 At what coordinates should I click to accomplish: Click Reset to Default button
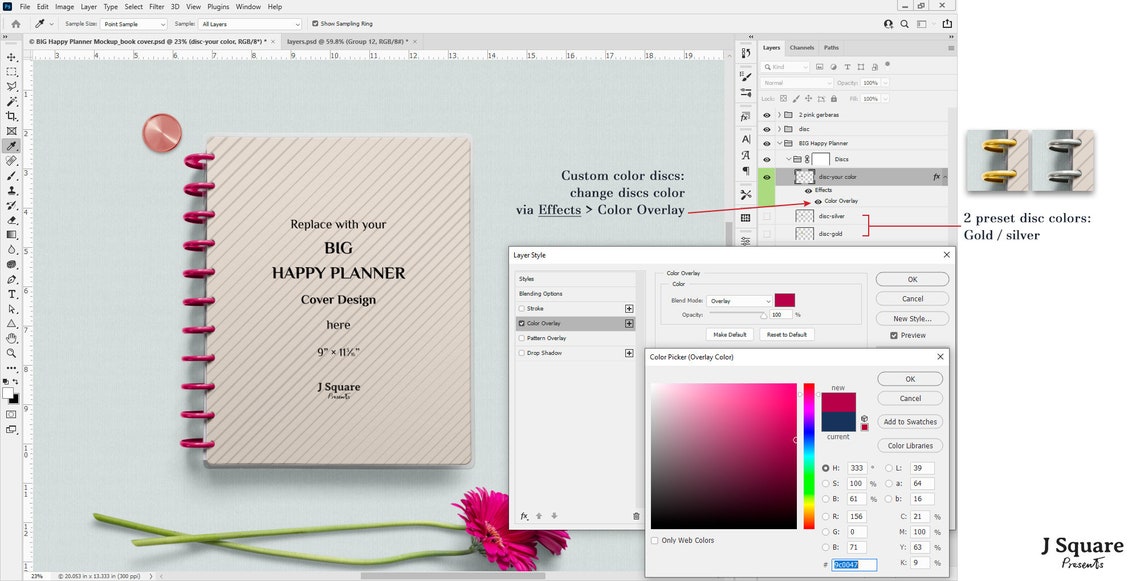point(787,335)
